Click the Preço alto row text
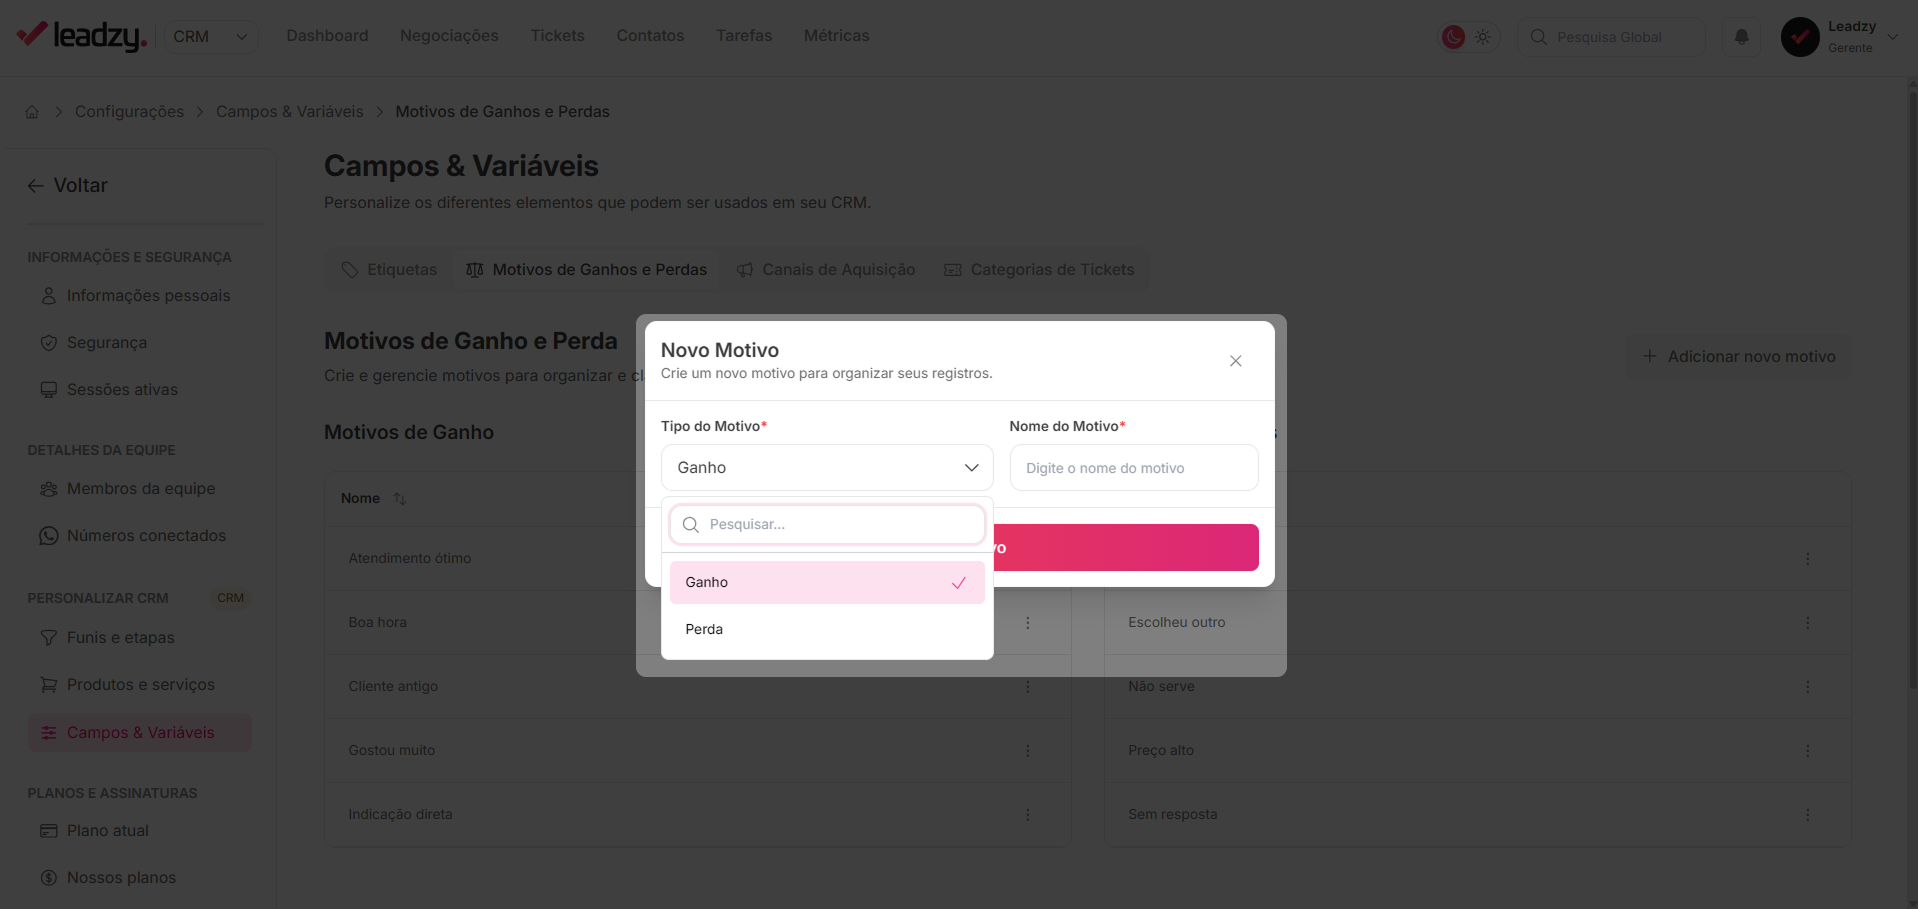The height and width of the screenshot is (909, 1918). [1160, 751]
